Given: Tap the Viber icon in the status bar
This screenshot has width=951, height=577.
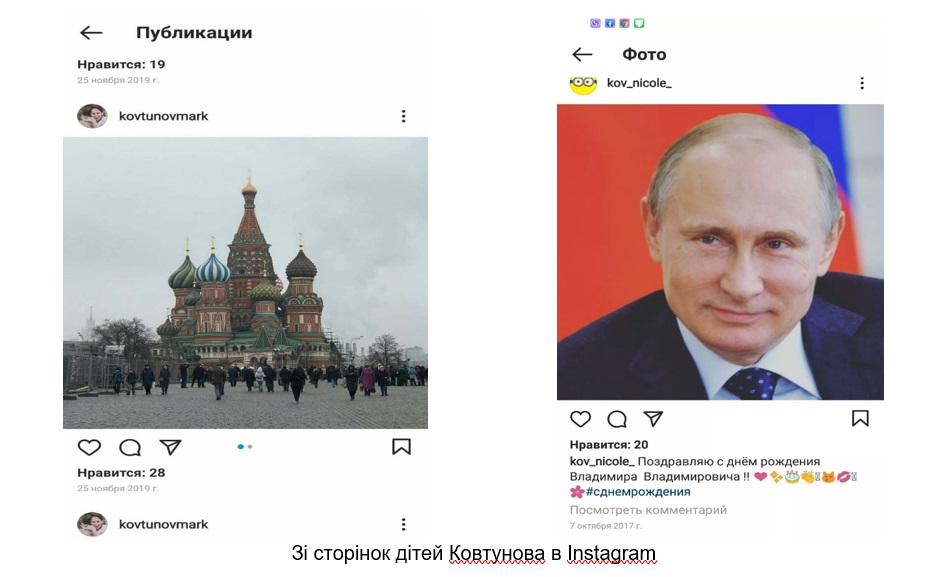Looking at the screenshot, I should (595, 23).
